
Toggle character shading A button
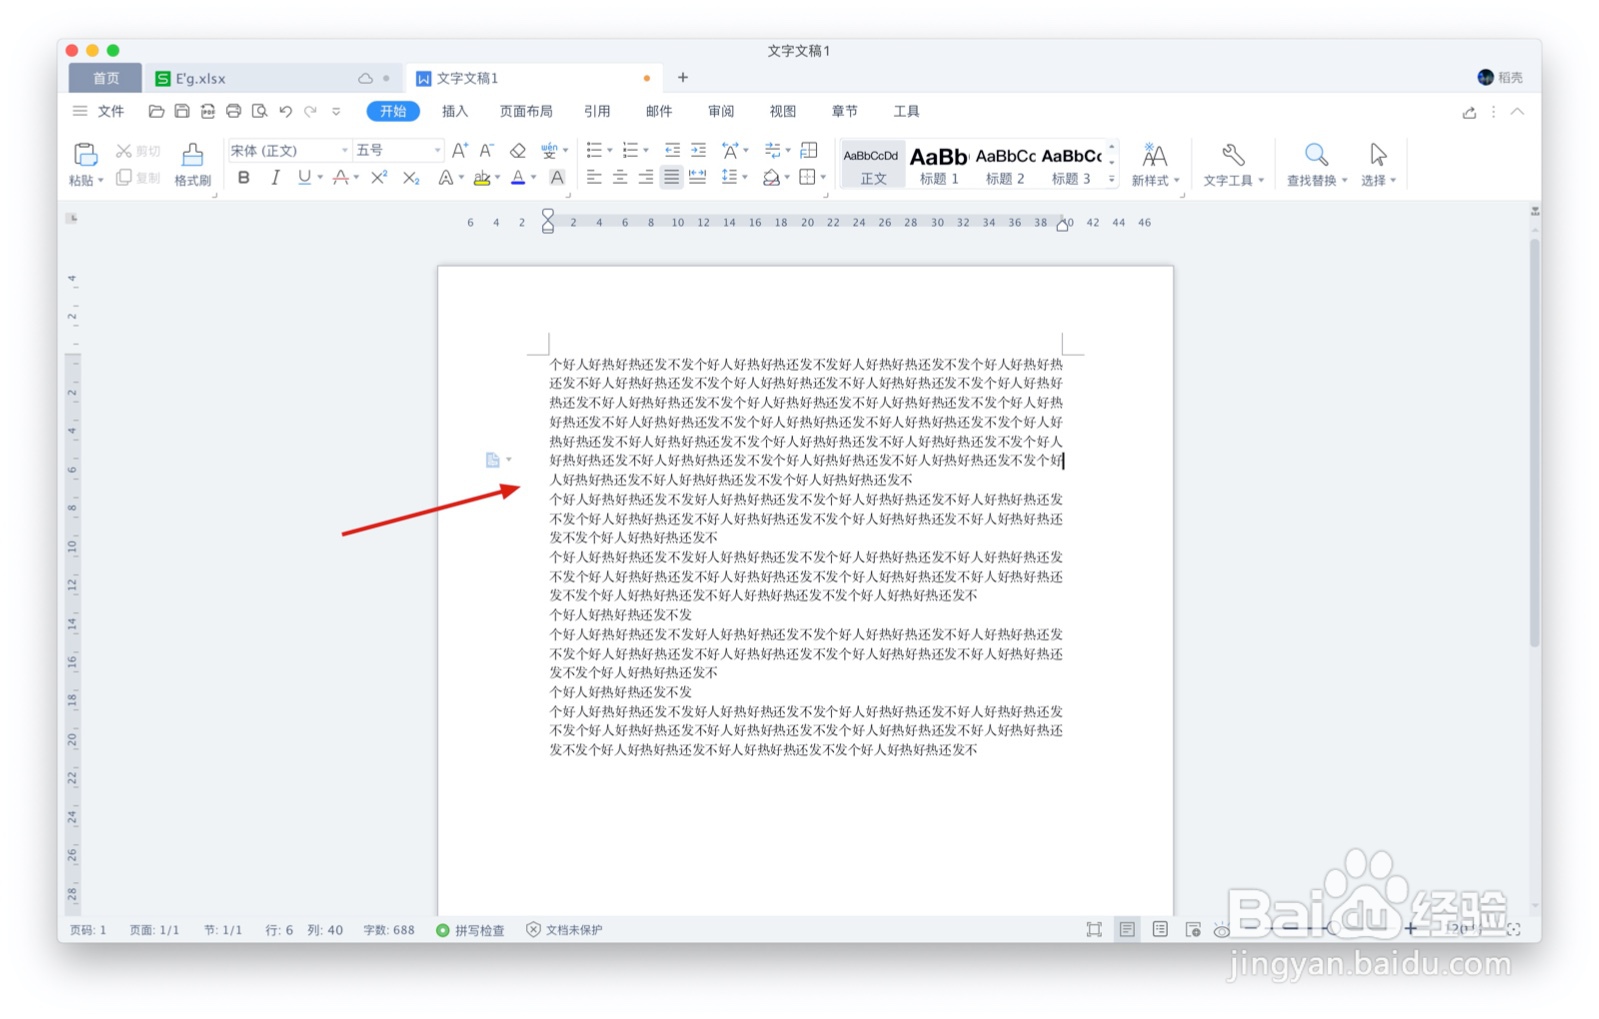[x=557, y=178]
